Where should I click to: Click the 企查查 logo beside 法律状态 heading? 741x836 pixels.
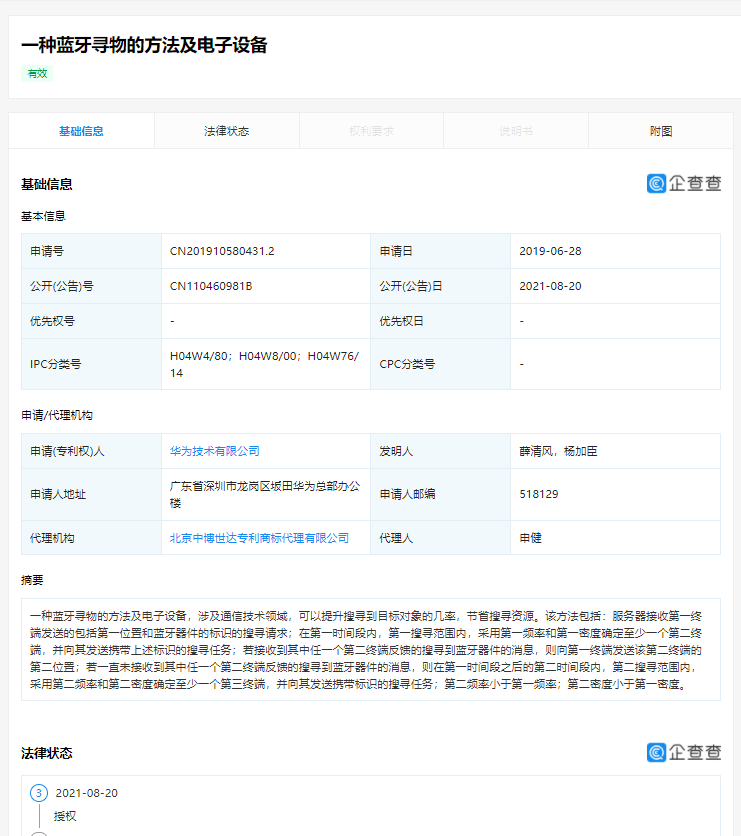coord(684,752)
